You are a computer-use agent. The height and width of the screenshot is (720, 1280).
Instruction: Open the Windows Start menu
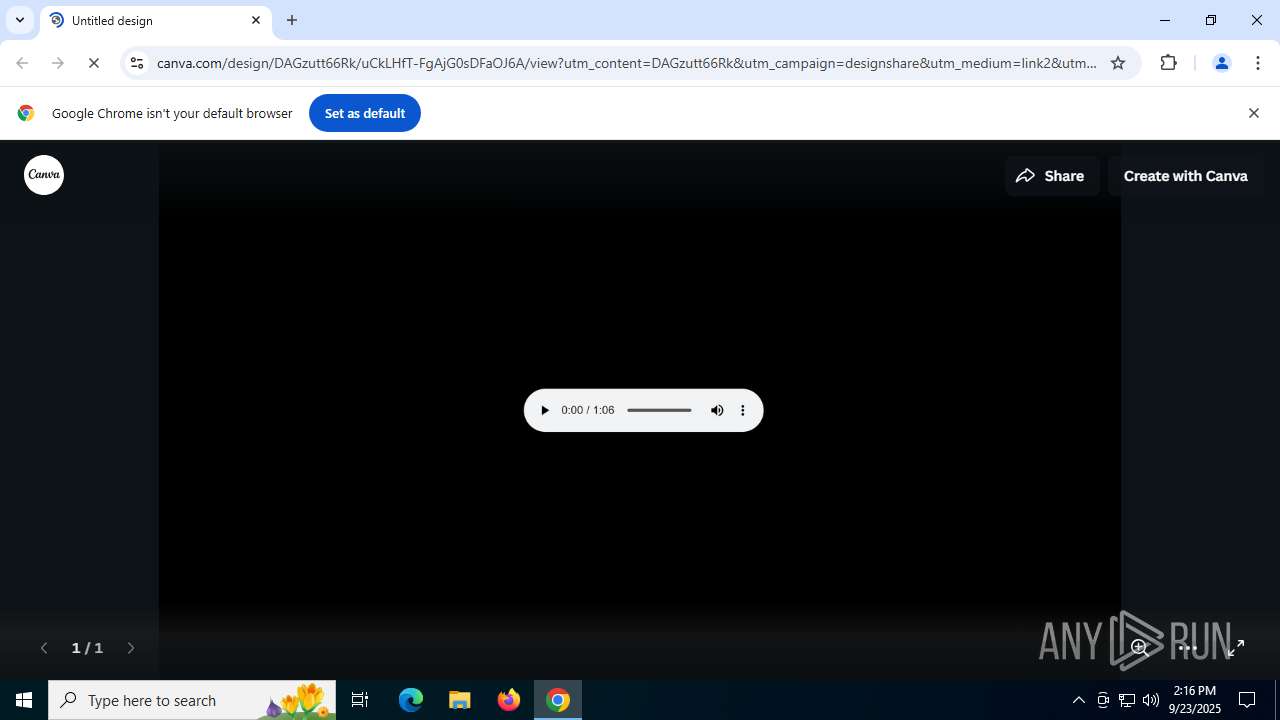coord(24,700)
